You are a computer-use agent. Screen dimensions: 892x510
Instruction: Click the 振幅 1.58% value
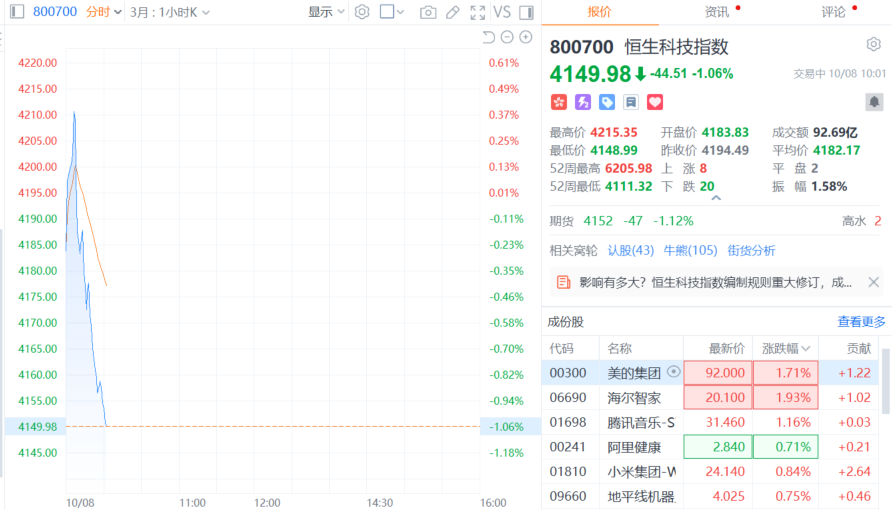tap(829, 186)
